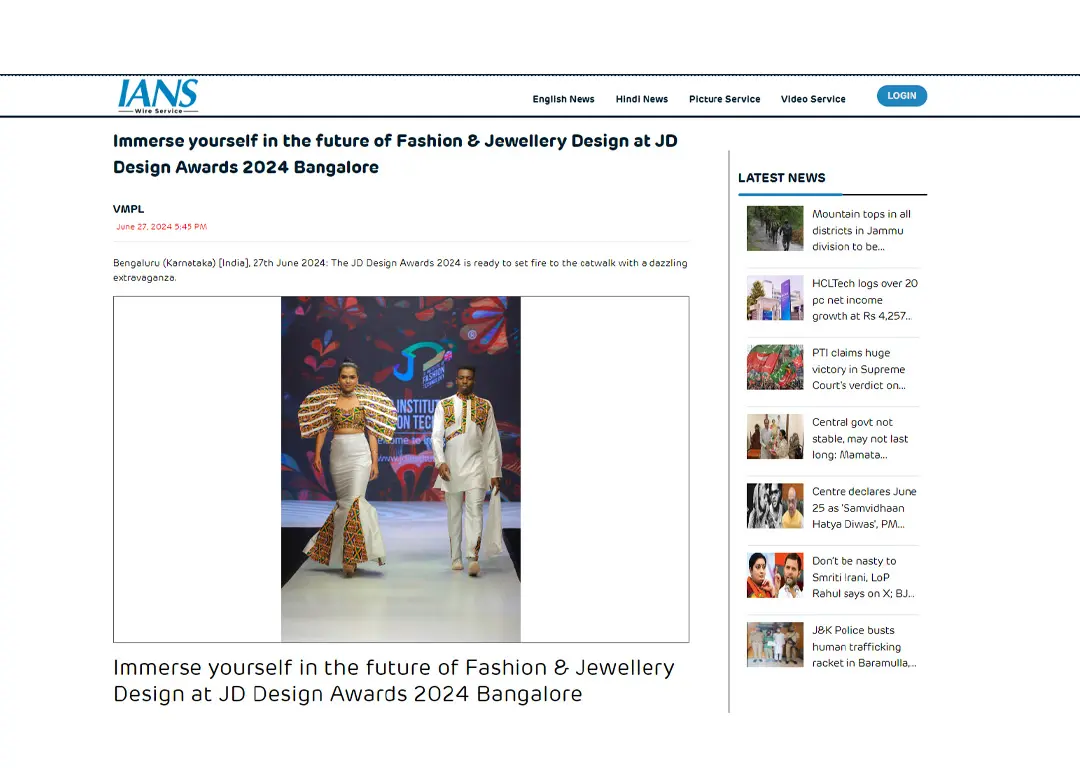The image size is (1080, 768).
Task: Open J&K Police news thumbnail
Action: (x=775, y=645)
